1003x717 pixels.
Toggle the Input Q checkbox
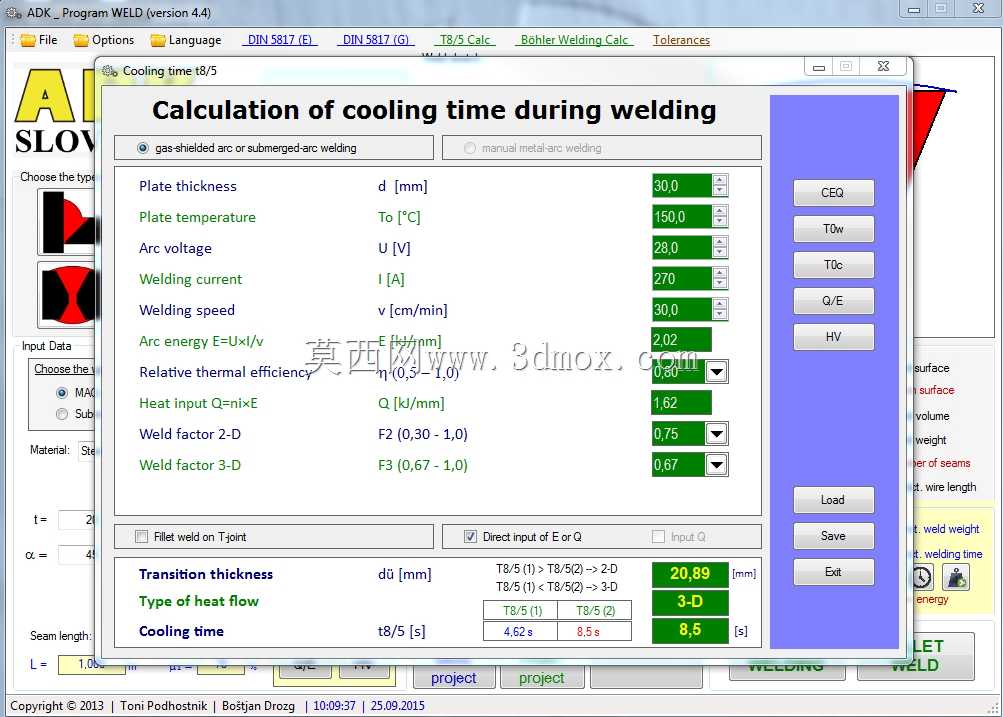tap(658, 537)
